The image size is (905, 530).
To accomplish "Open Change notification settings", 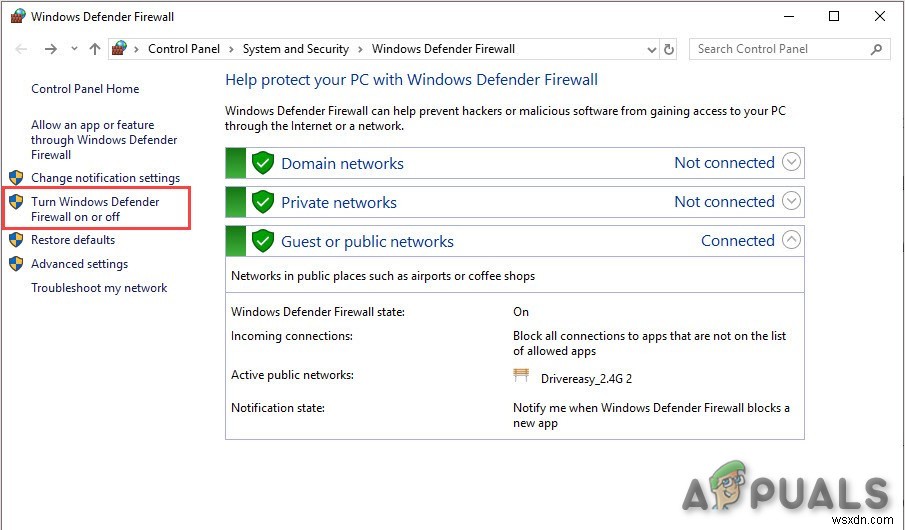I will (106, 178).
